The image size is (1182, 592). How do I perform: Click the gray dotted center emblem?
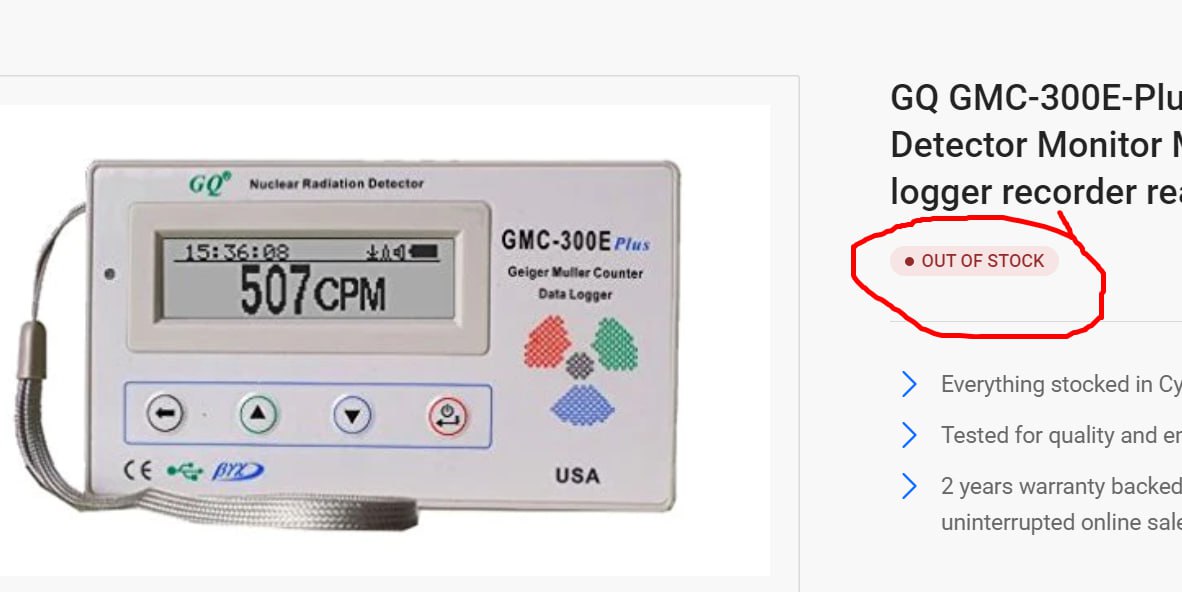point(580,366)
